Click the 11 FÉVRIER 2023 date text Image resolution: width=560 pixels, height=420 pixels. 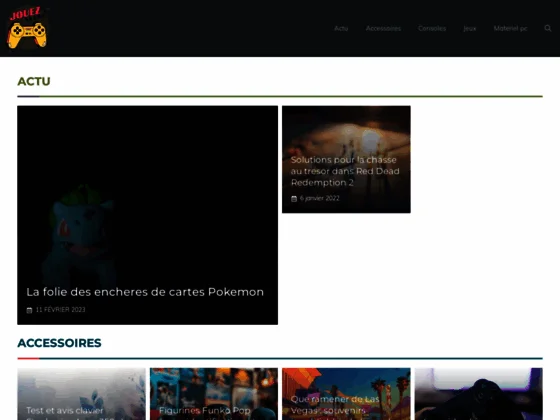pyautogui.click(x=60, y=310)
